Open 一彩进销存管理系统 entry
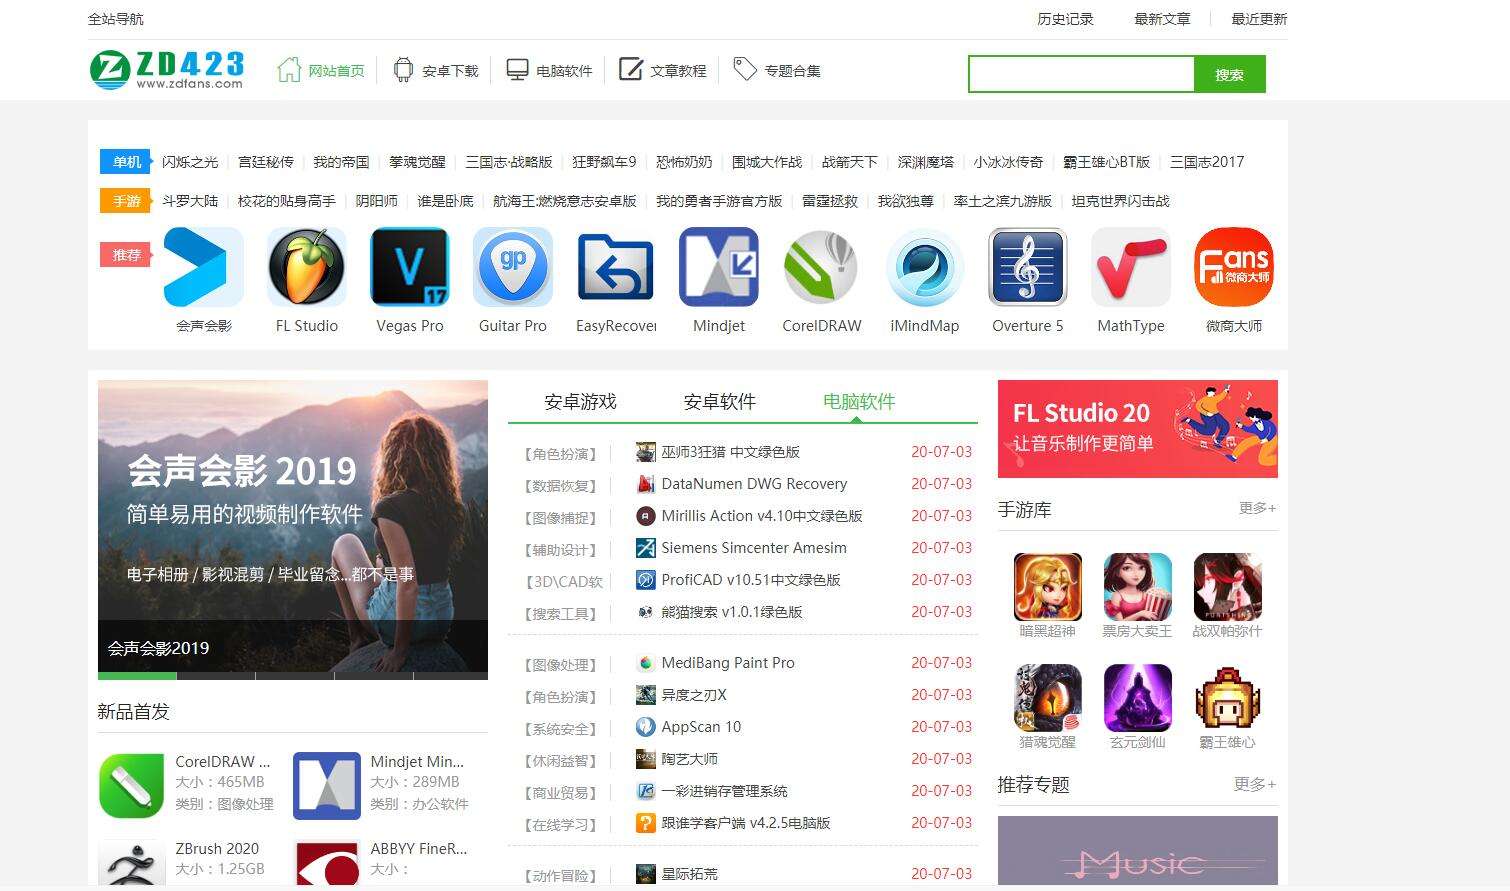 point(724,791)
